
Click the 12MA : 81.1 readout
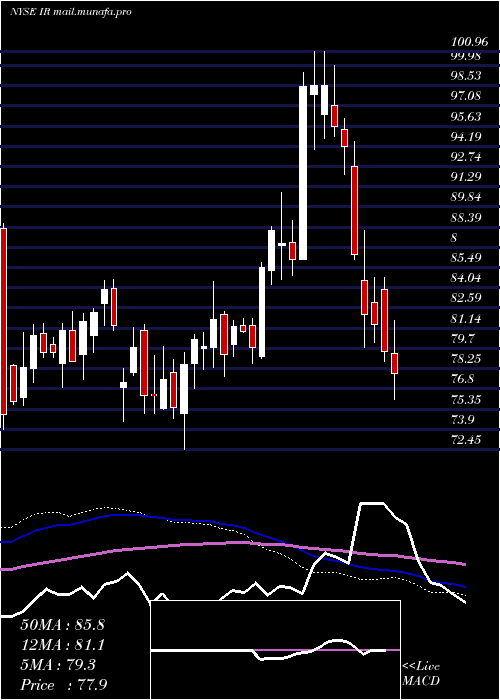click(62, 645)
